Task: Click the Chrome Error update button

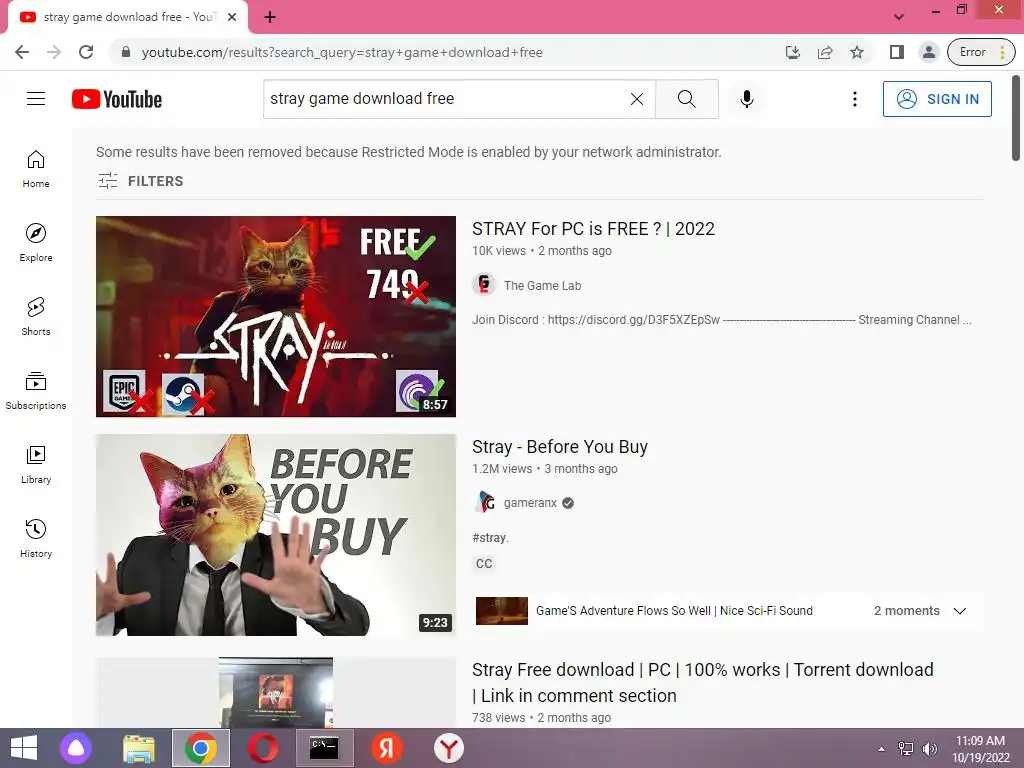Action: (x=981, y=52)
